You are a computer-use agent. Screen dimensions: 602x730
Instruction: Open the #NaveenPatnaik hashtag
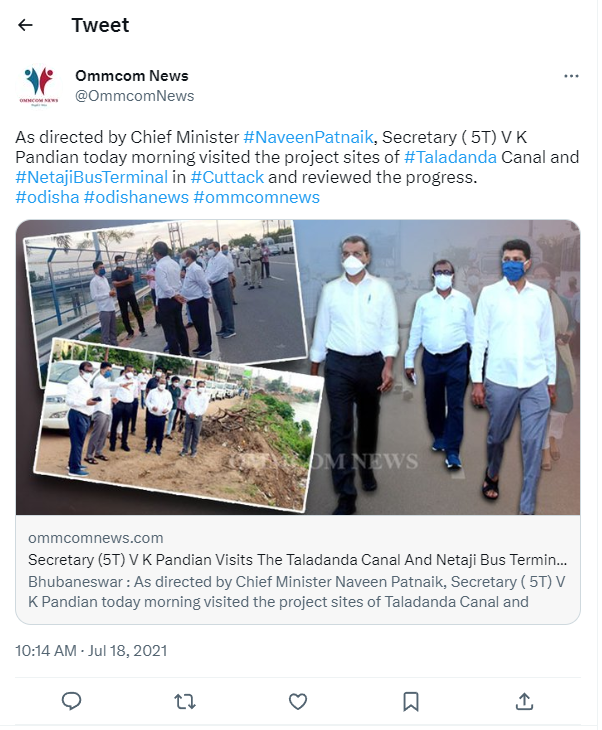[308, 137]
